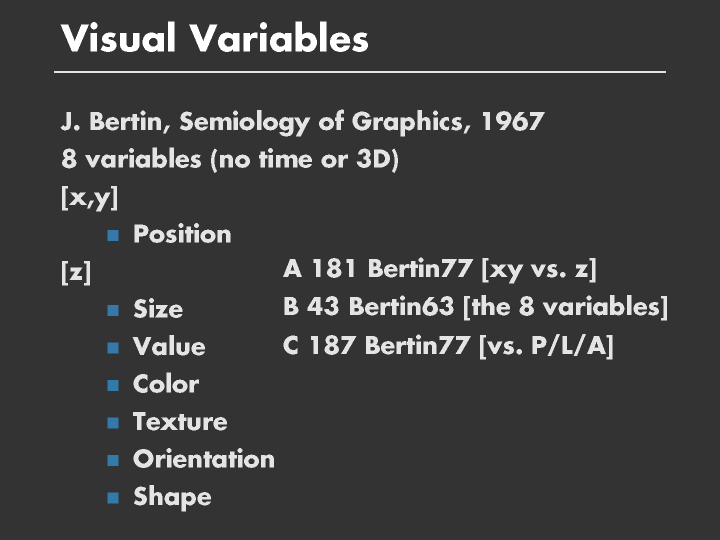Select the square bullet next to Value

(x=113, y=348)
